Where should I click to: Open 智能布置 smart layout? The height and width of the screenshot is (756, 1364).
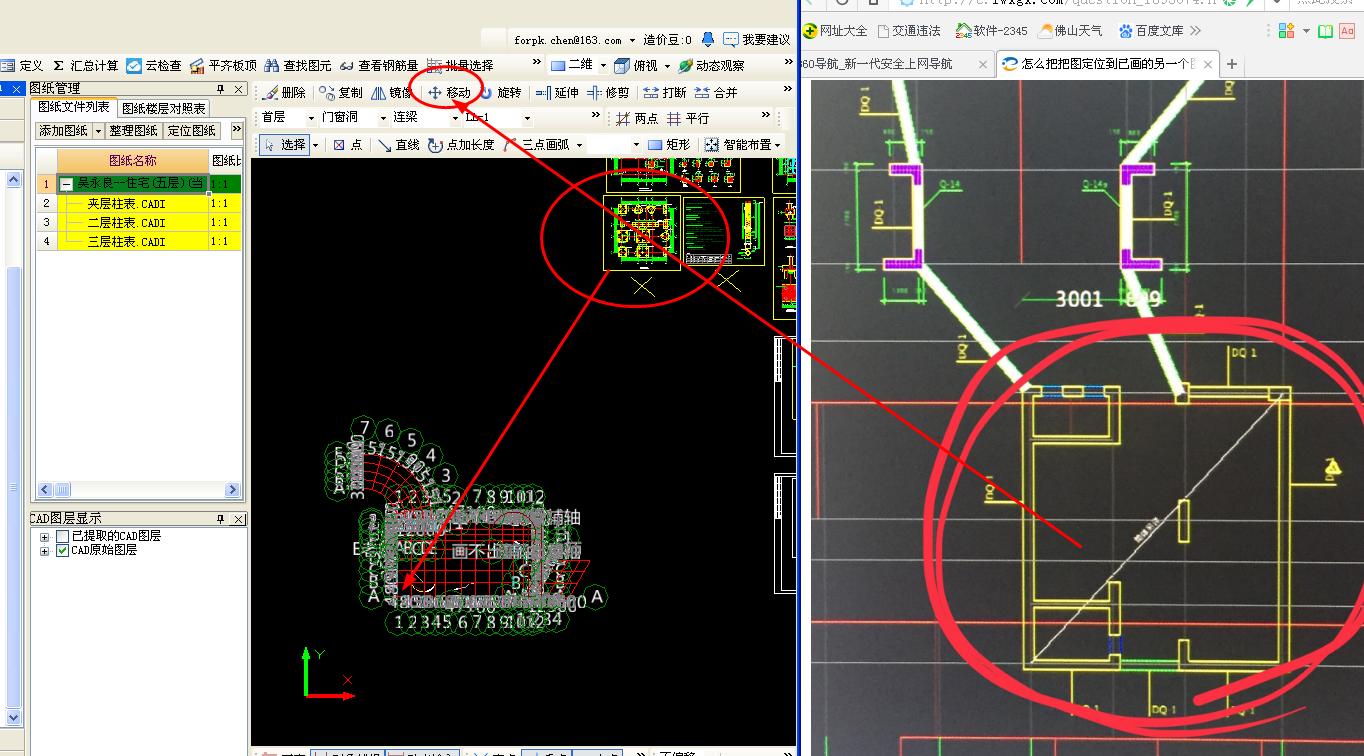739,145
